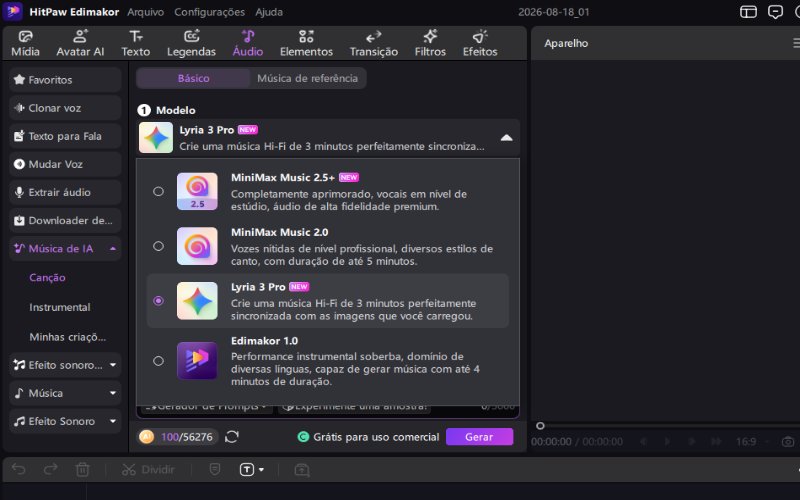This screenshot has width=800, height=500.
Task: Collapse the Modelo dropdown with the up arrow
Action: (x=506, y=138)
